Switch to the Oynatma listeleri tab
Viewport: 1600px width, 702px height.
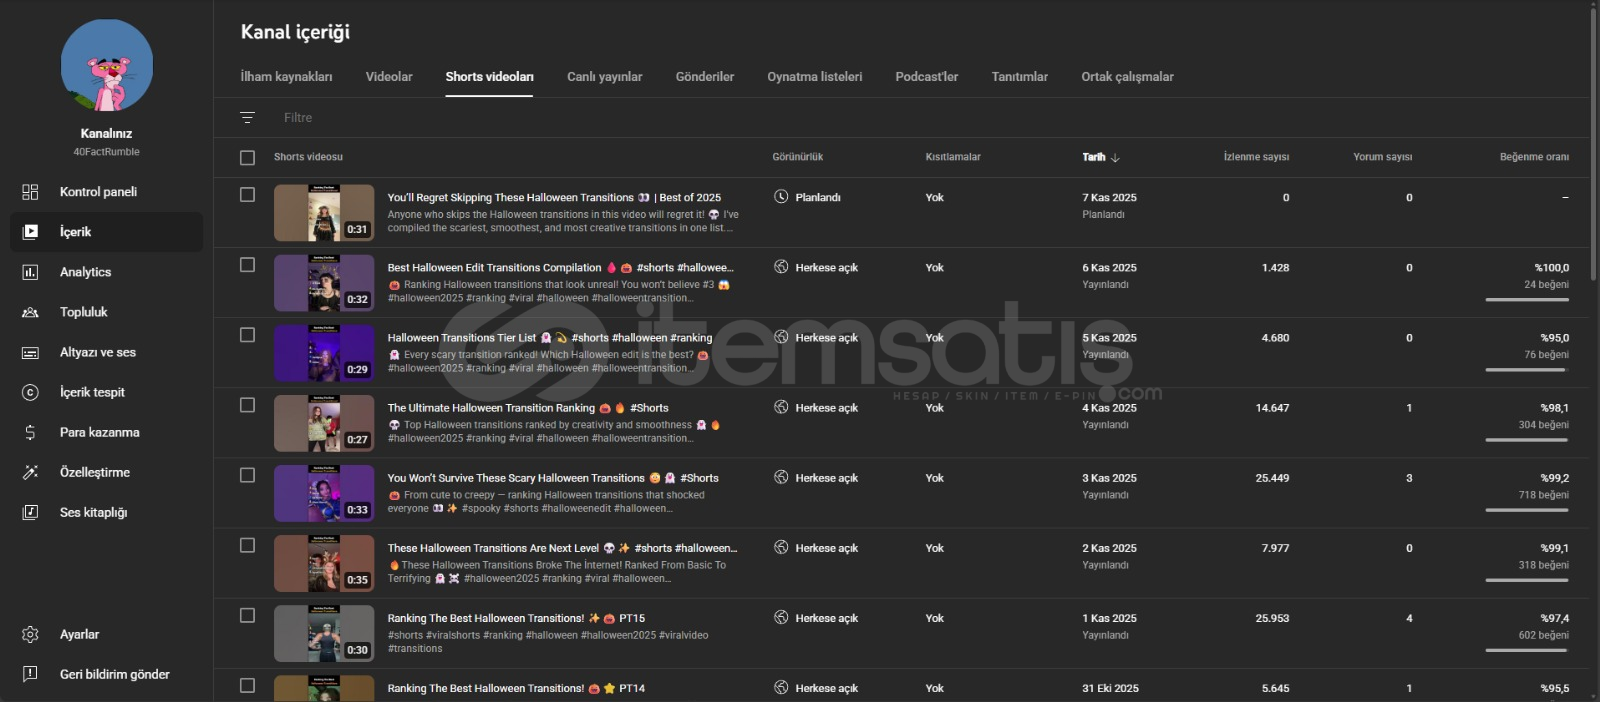point(814,77)
